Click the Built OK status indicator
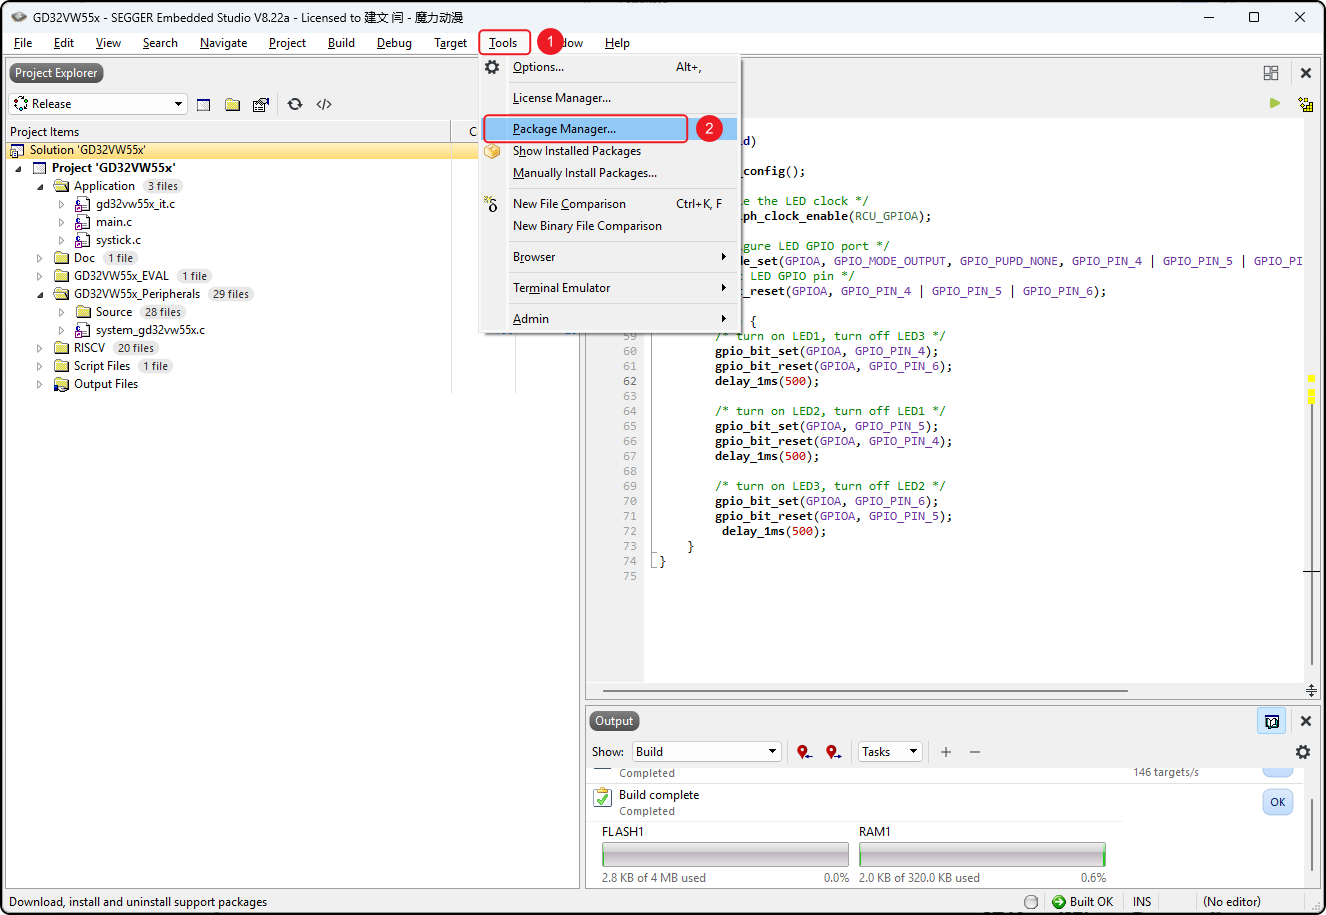The image size is (1326, 915). point(1082,901)
